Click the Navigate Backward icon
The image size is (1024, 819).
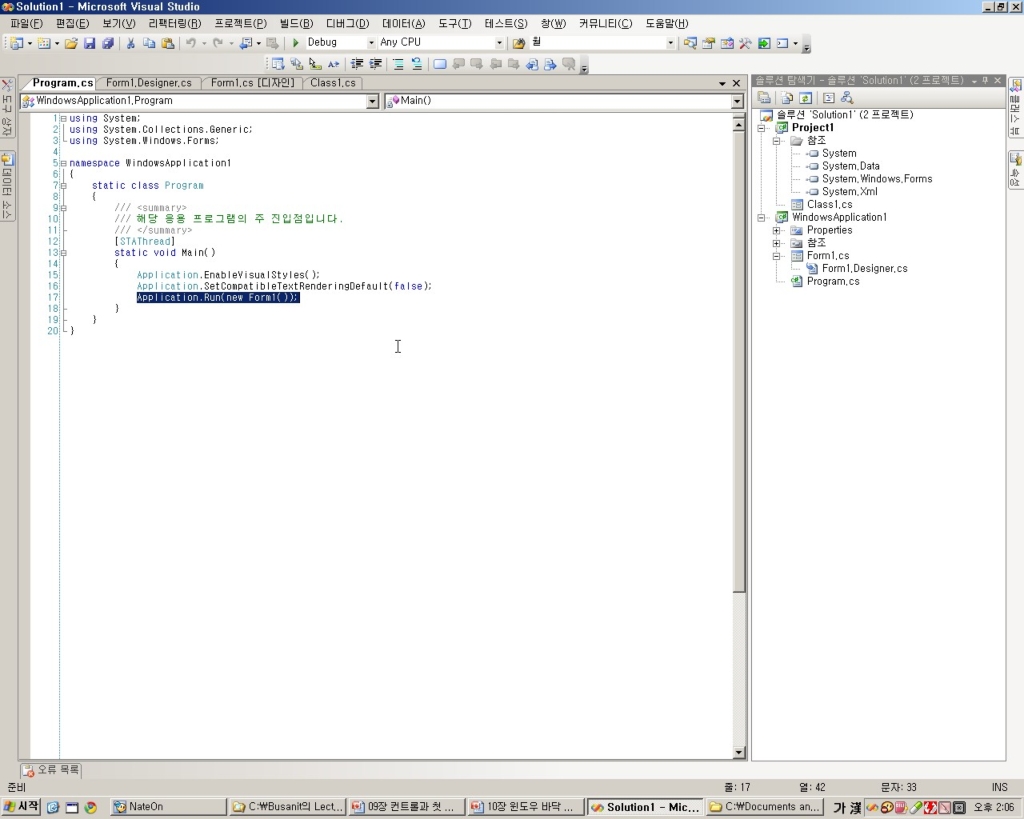pos(246,43)
